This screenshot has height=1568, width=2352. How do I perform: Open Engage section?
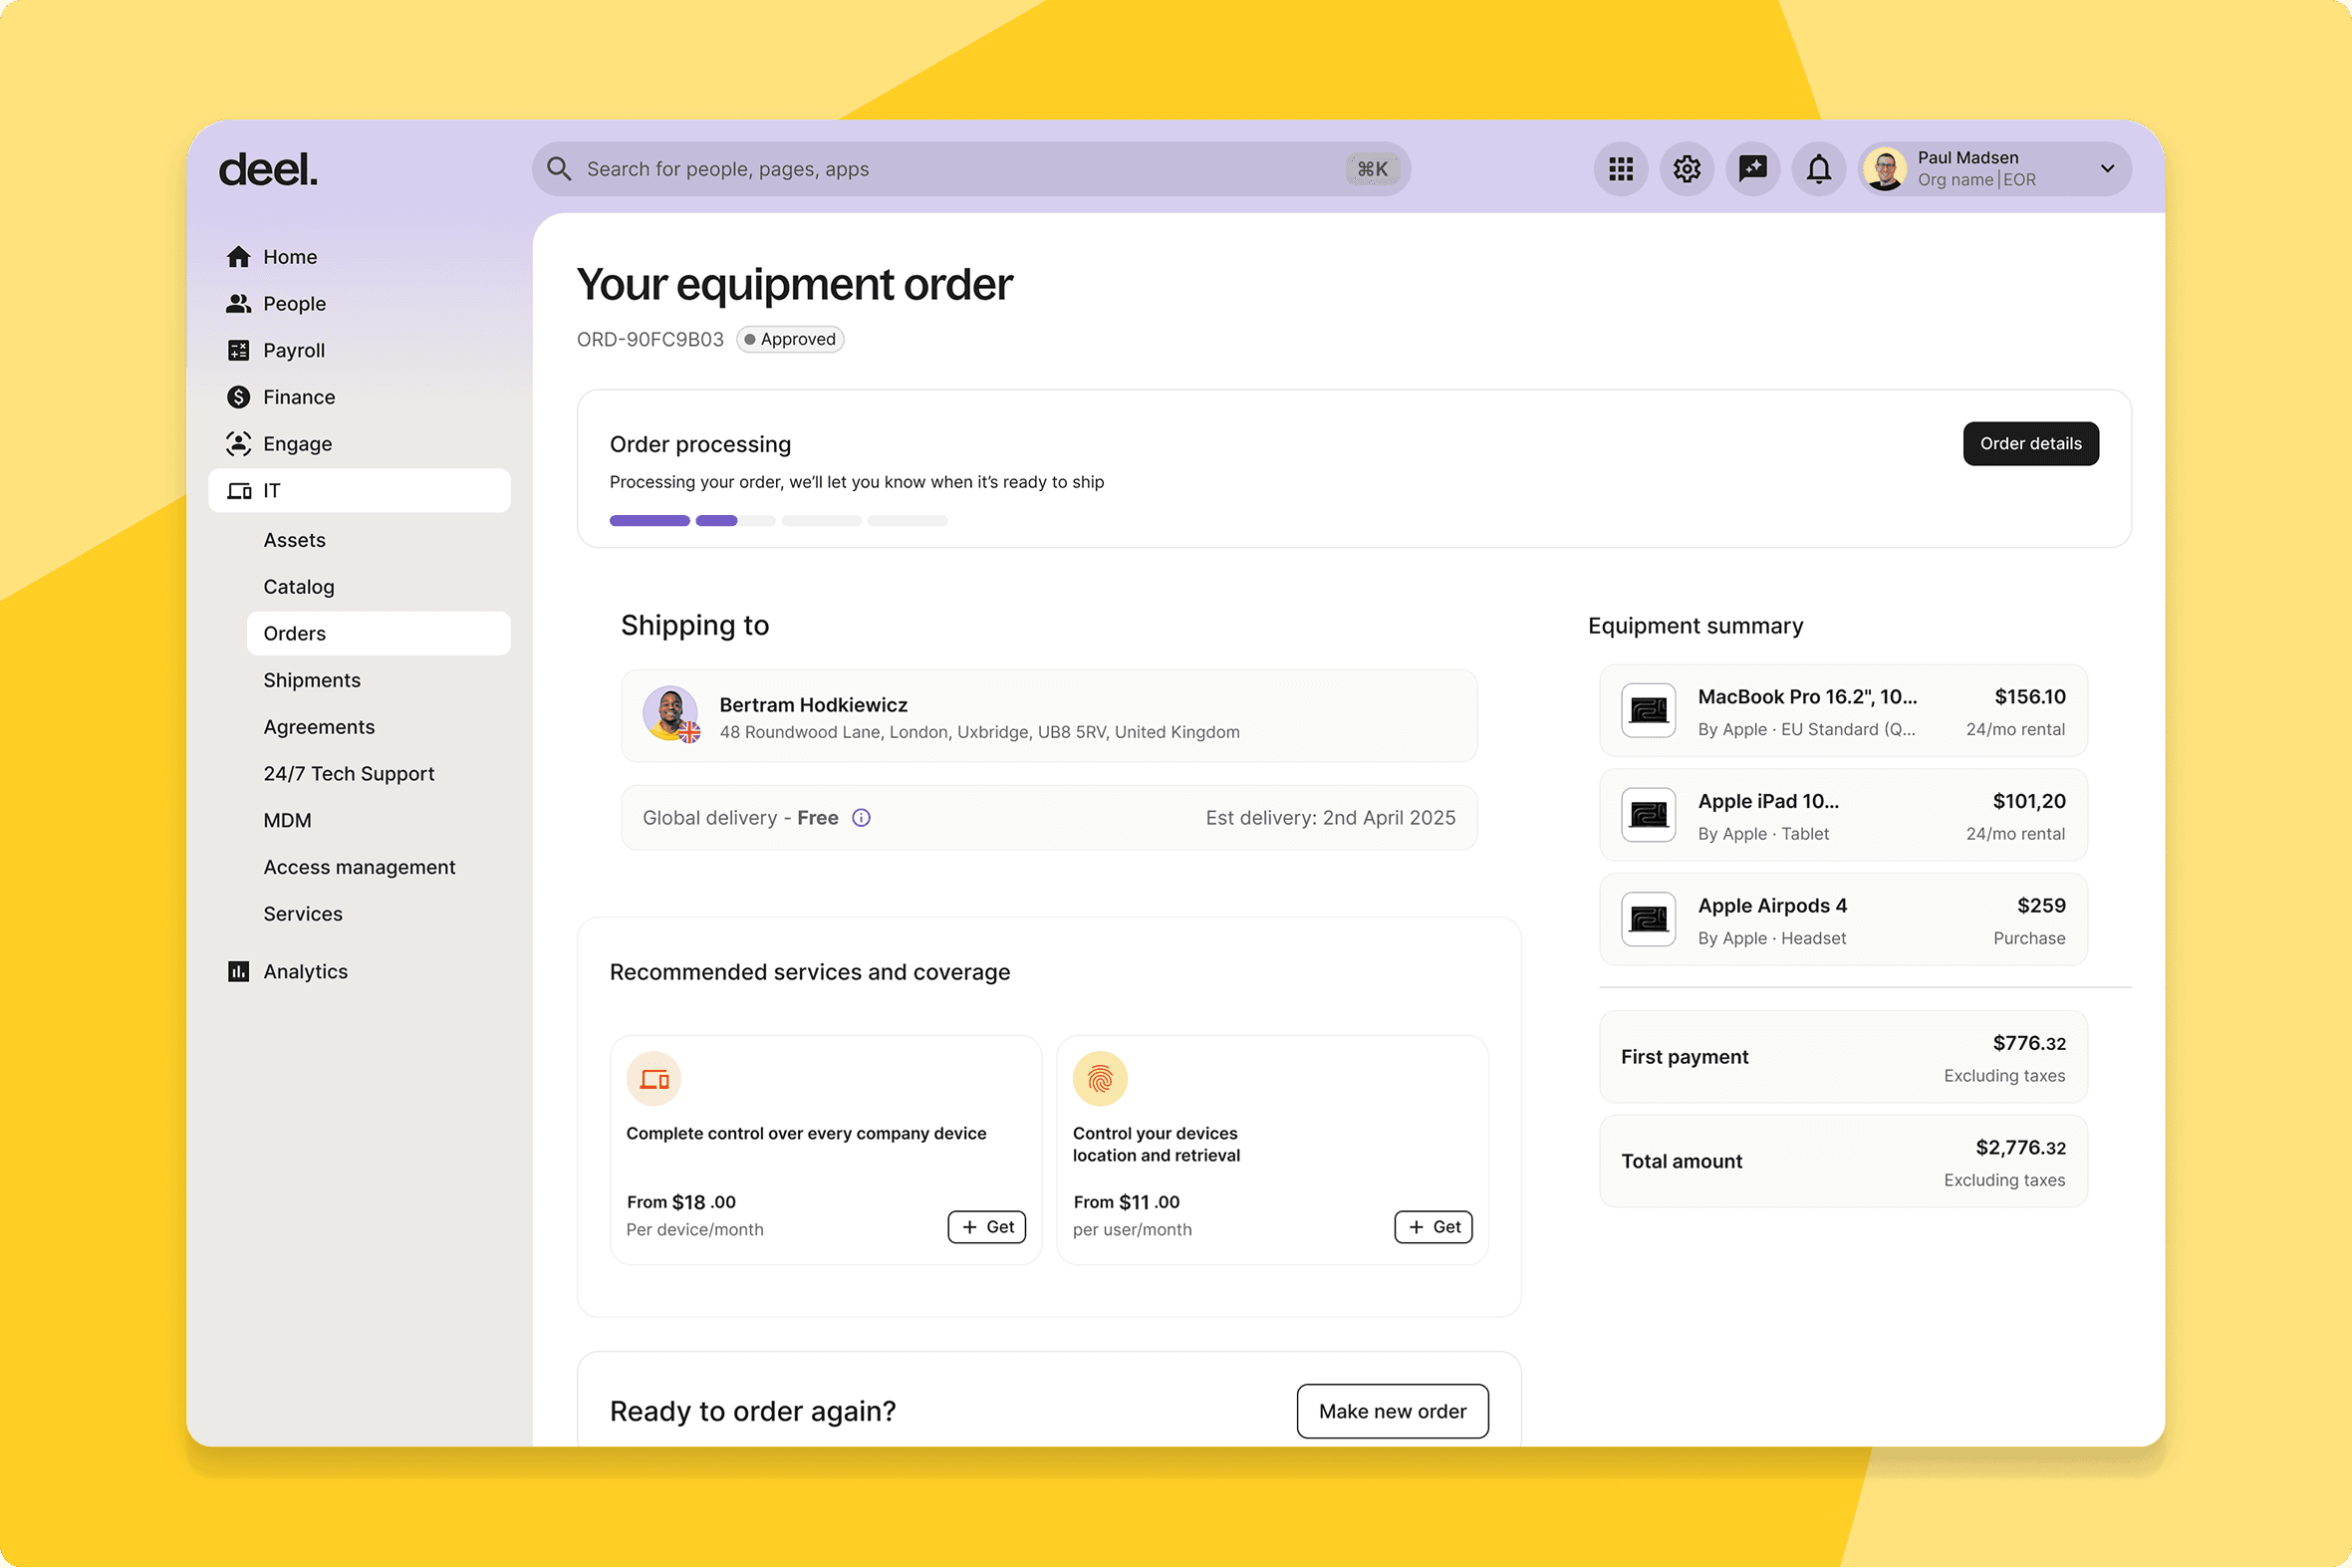click(x=359, y=444)
